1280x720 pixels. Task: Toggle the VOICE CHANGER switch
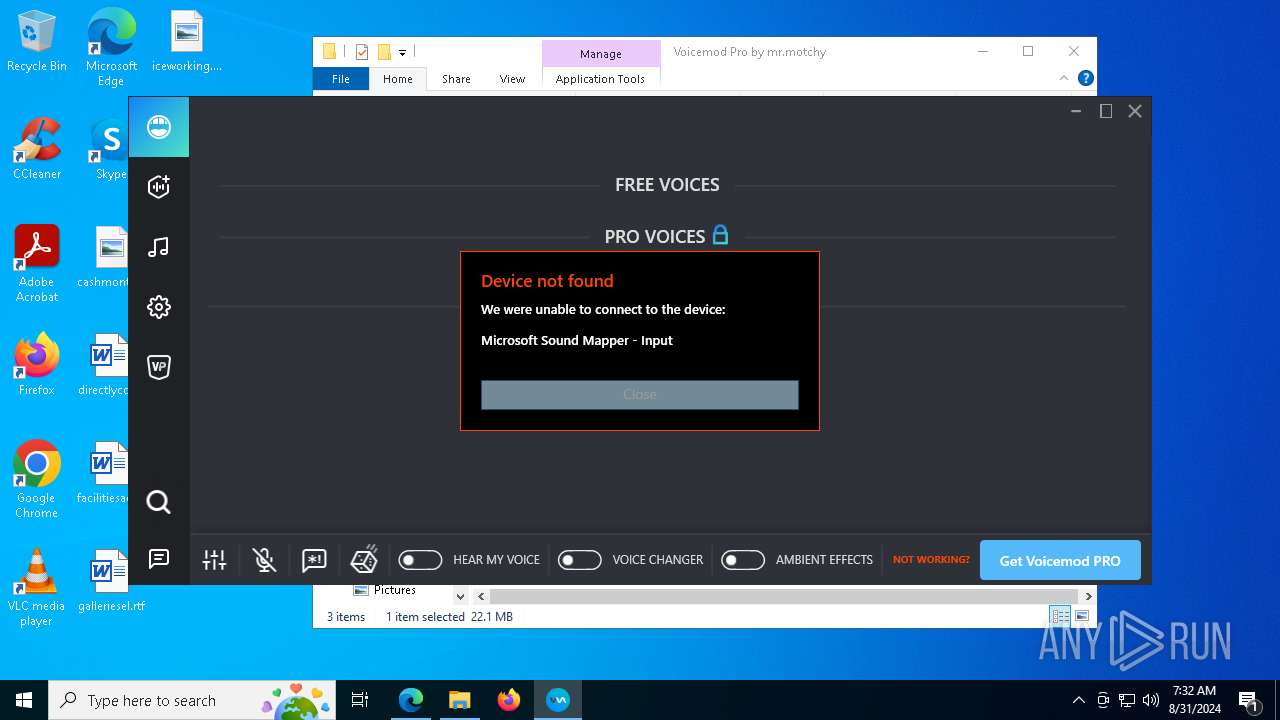(579, 560)
